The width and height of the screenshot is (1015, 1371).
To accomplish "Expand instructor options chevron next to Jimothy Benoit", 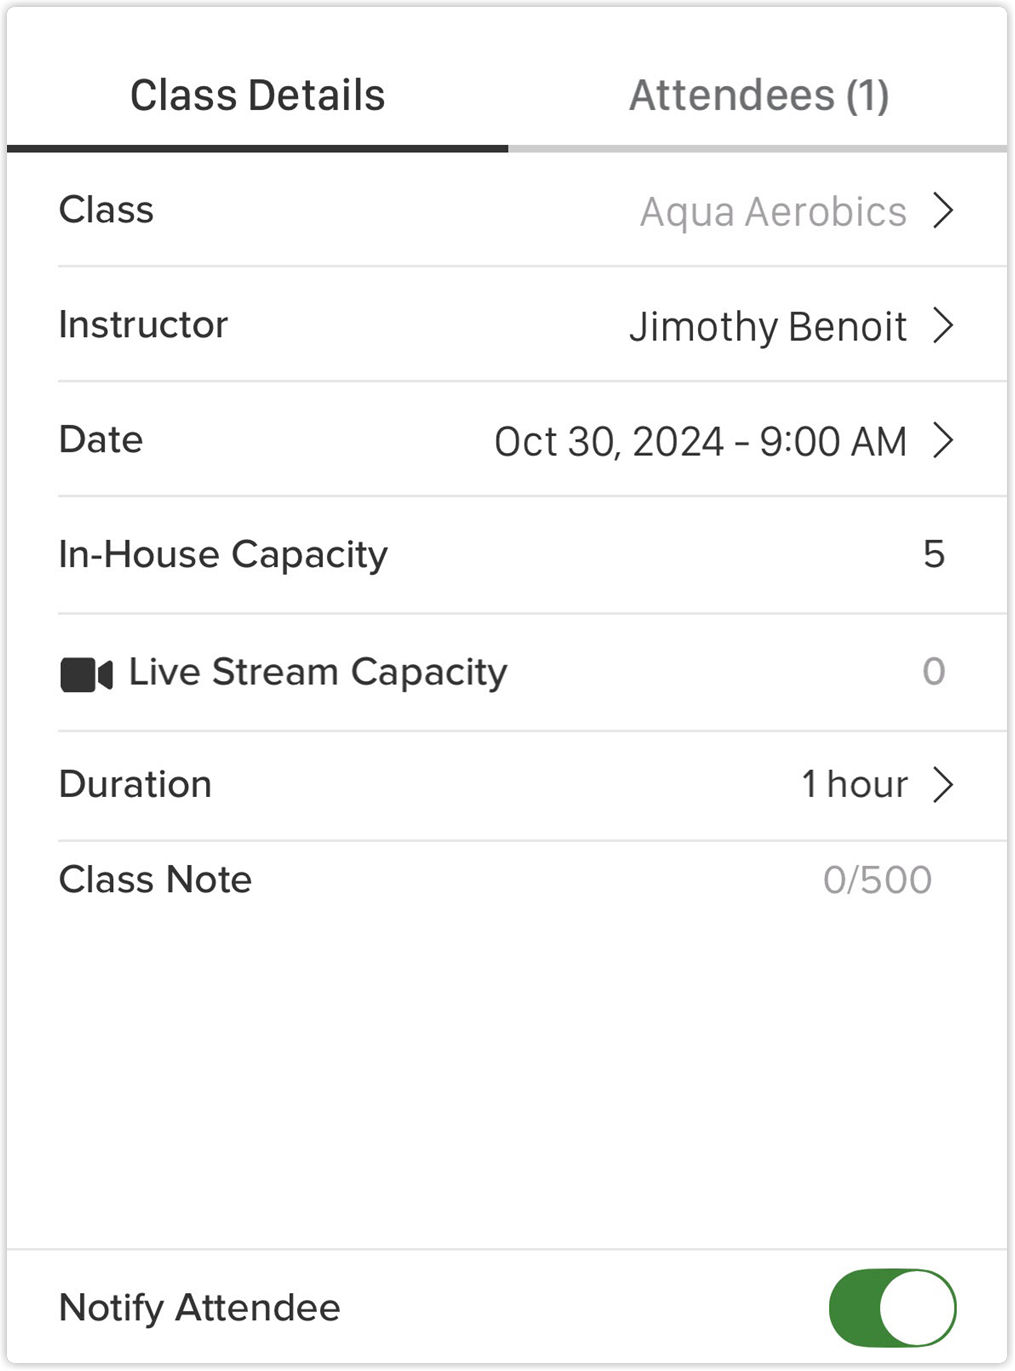I will pos(942,326).
